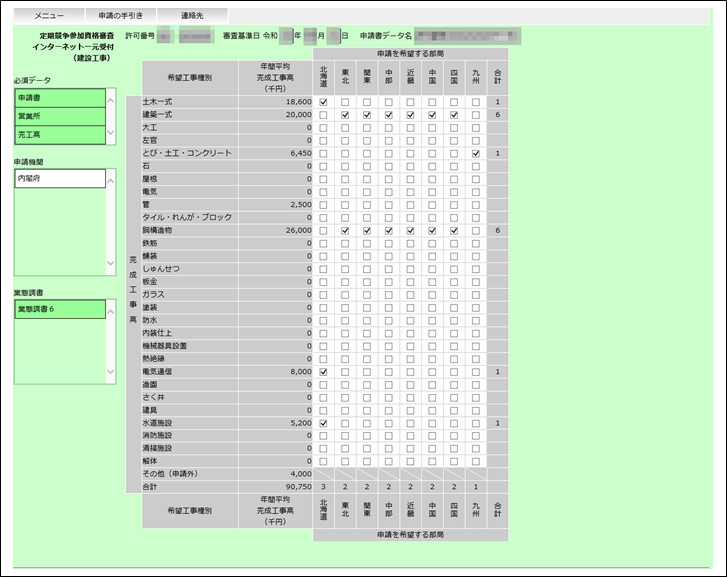This screenshot has height=577, width=727.
Task: Check 東北 for 土木一式
Action: click(345, 102)
